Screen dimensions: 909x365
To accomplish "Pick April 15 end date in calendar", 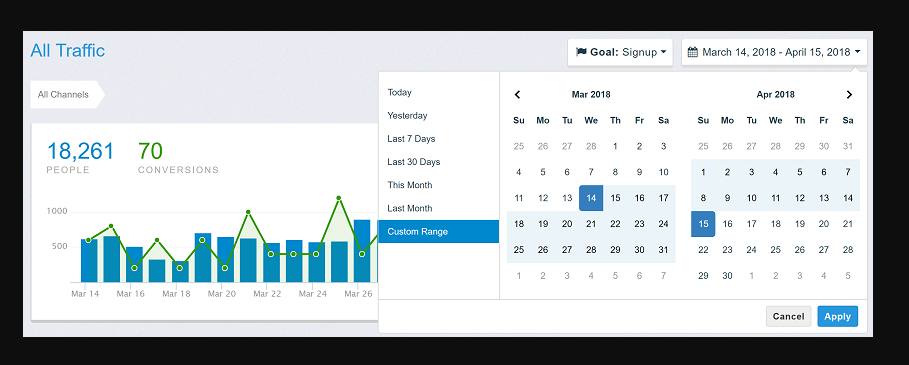I will pyautogui.click(x=703, y=224).
